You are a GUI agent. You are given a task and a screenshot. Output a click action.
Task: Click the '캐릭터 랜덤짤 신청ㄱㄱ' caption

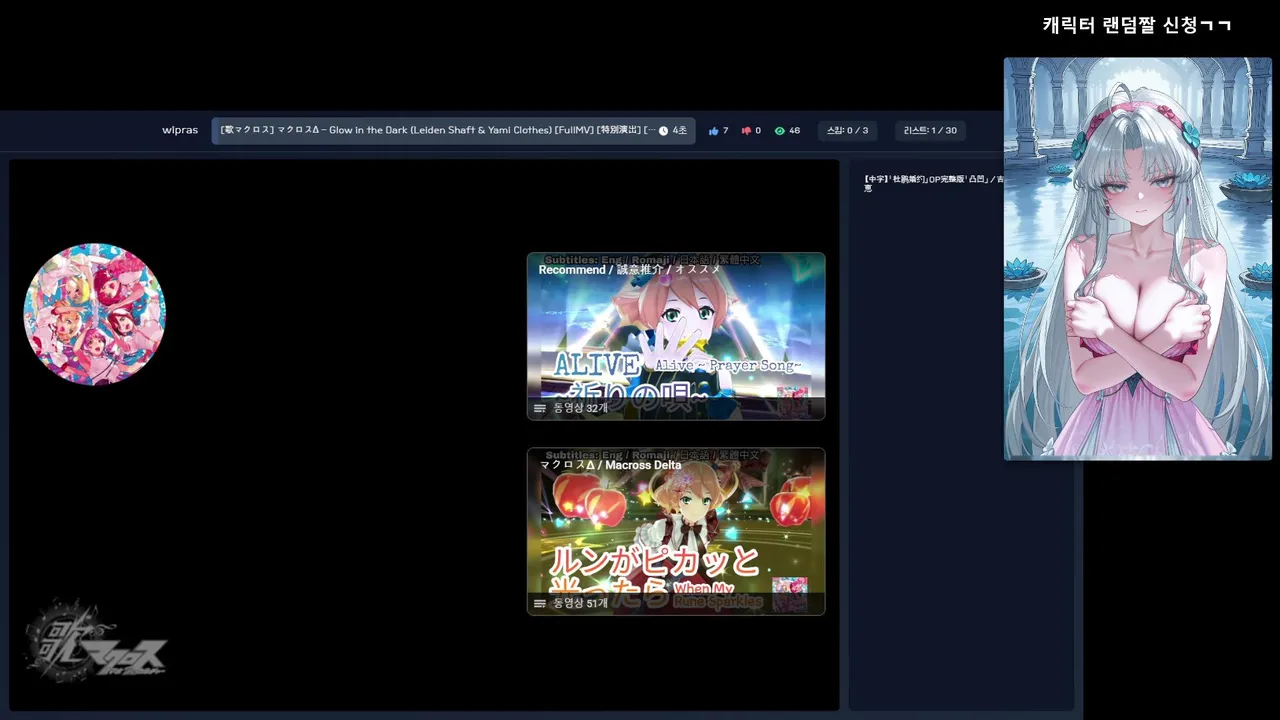(1137, 25)
